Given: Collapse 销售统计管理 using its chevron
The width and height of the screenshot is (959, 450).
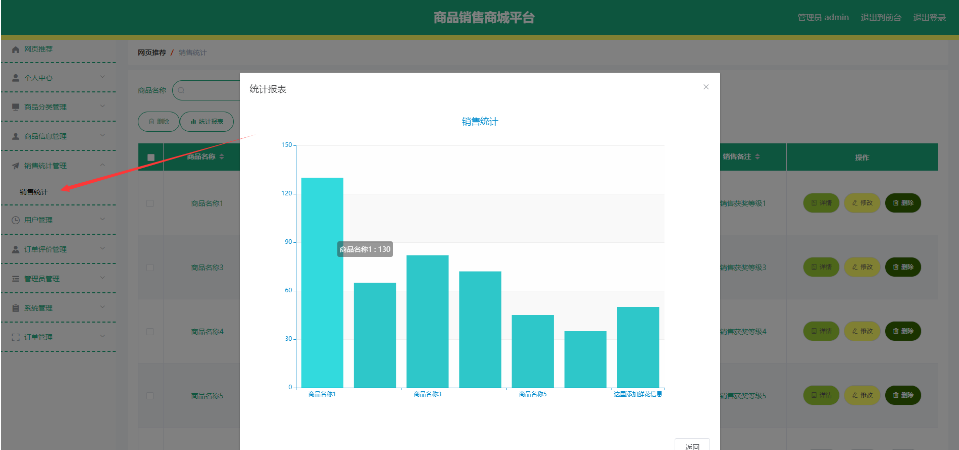Looking at the screenshot, I should [x=103, y=165].
